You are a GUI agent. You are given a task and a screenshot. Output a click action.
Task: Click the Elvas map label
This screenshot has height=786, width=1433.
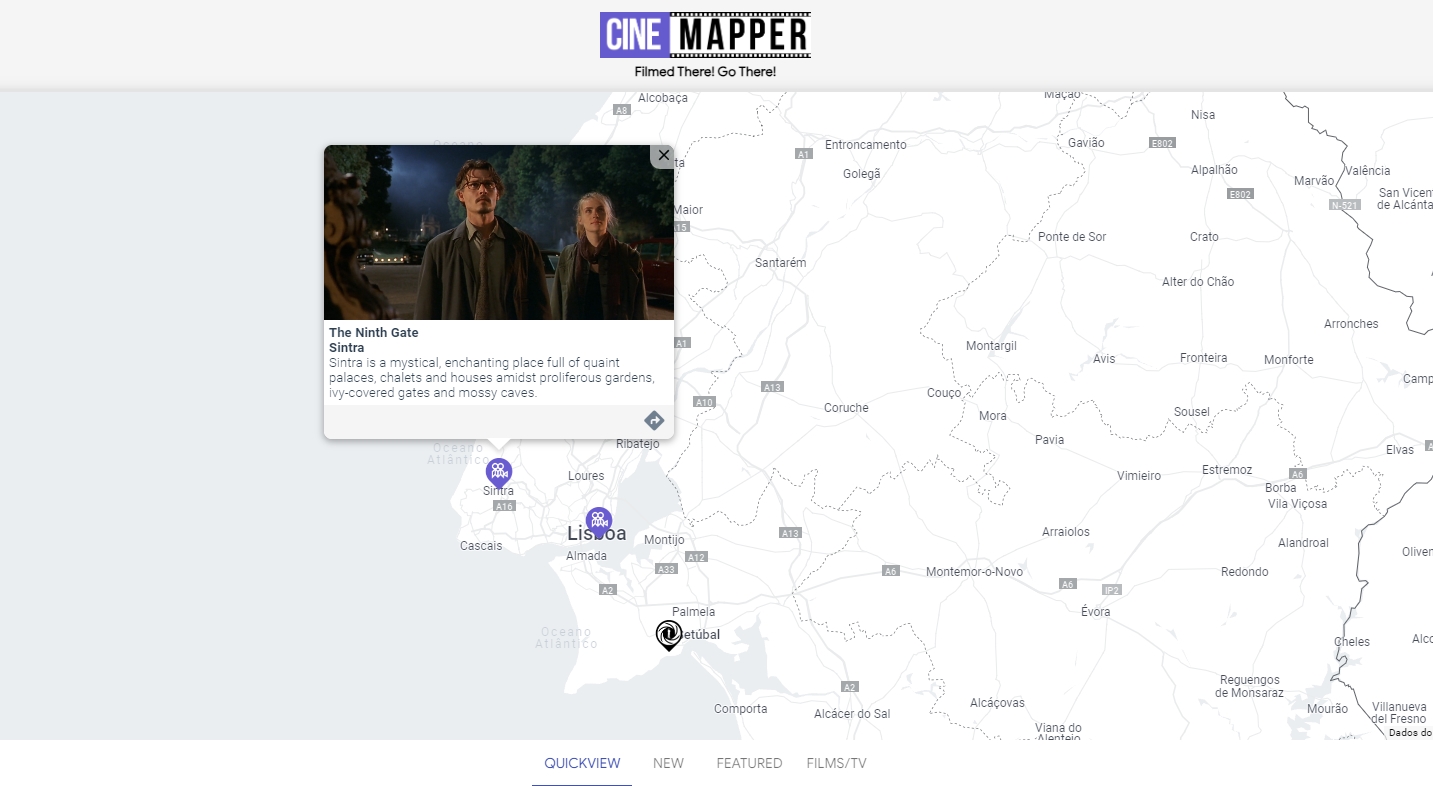click(x=1400, y=450)
